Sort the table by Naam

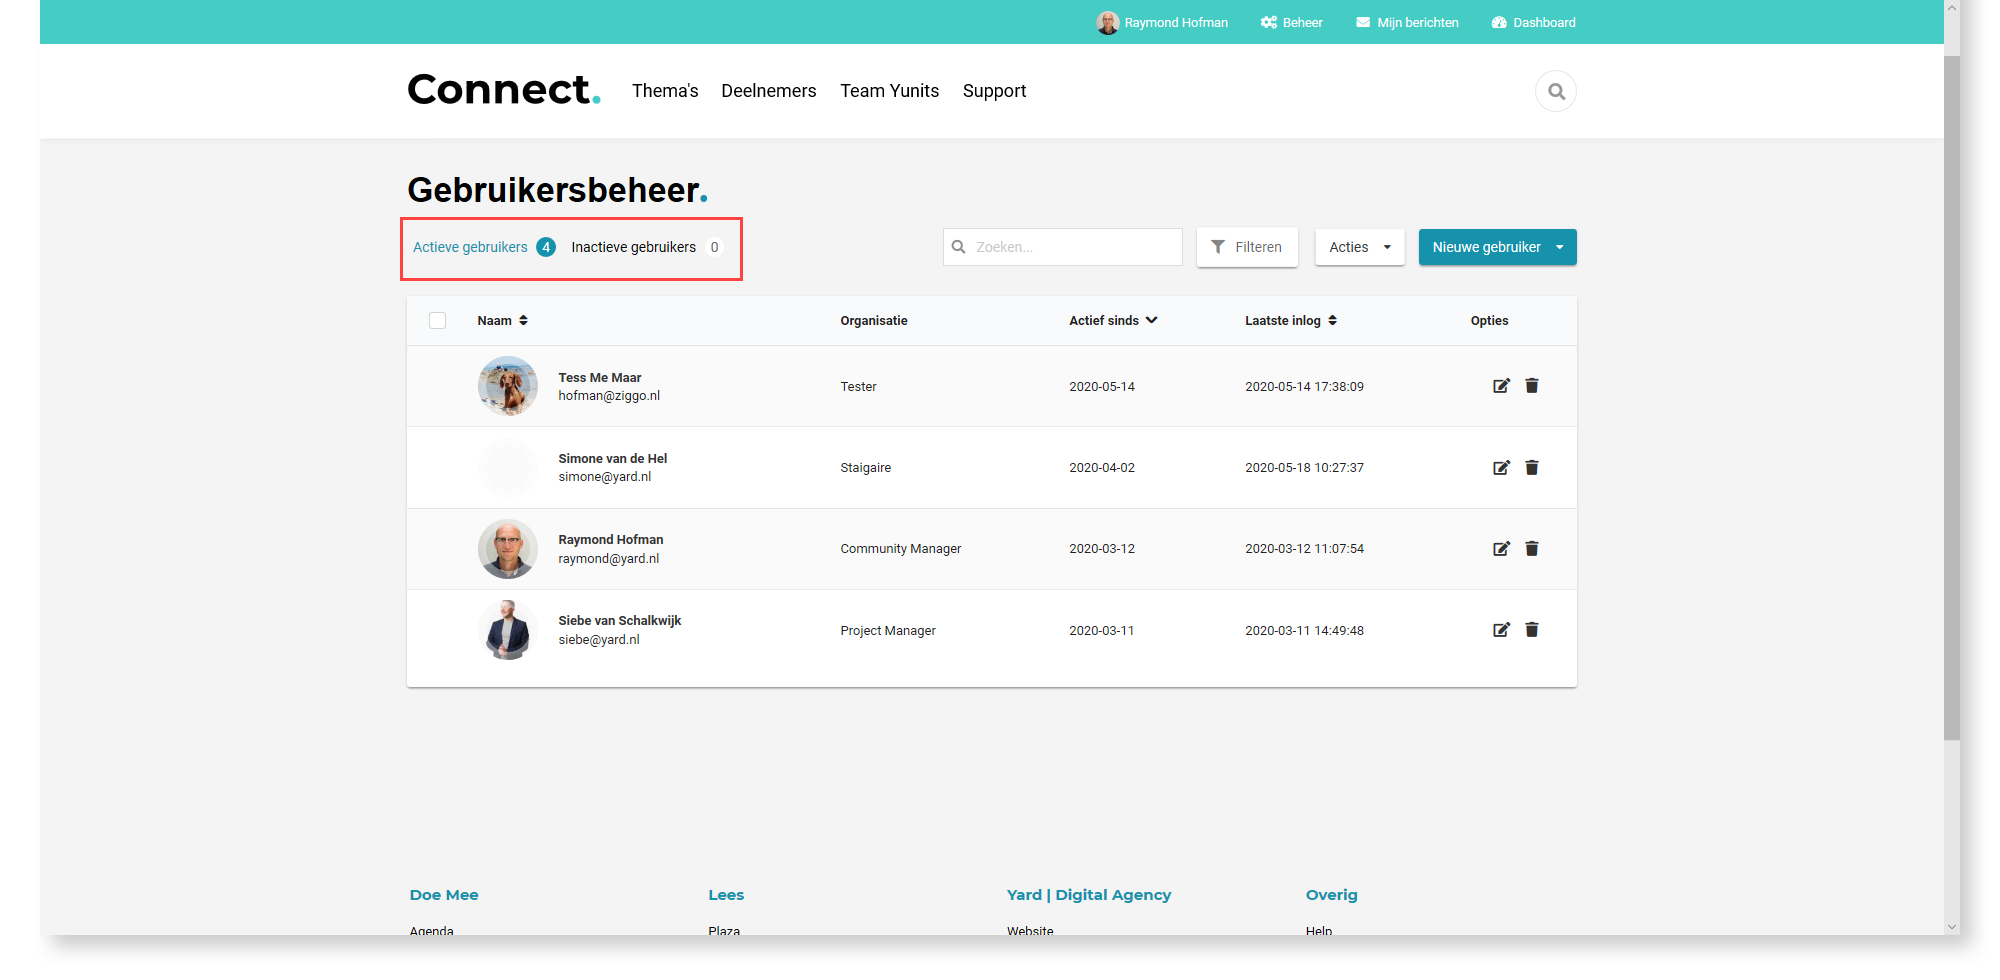[502, 321]
